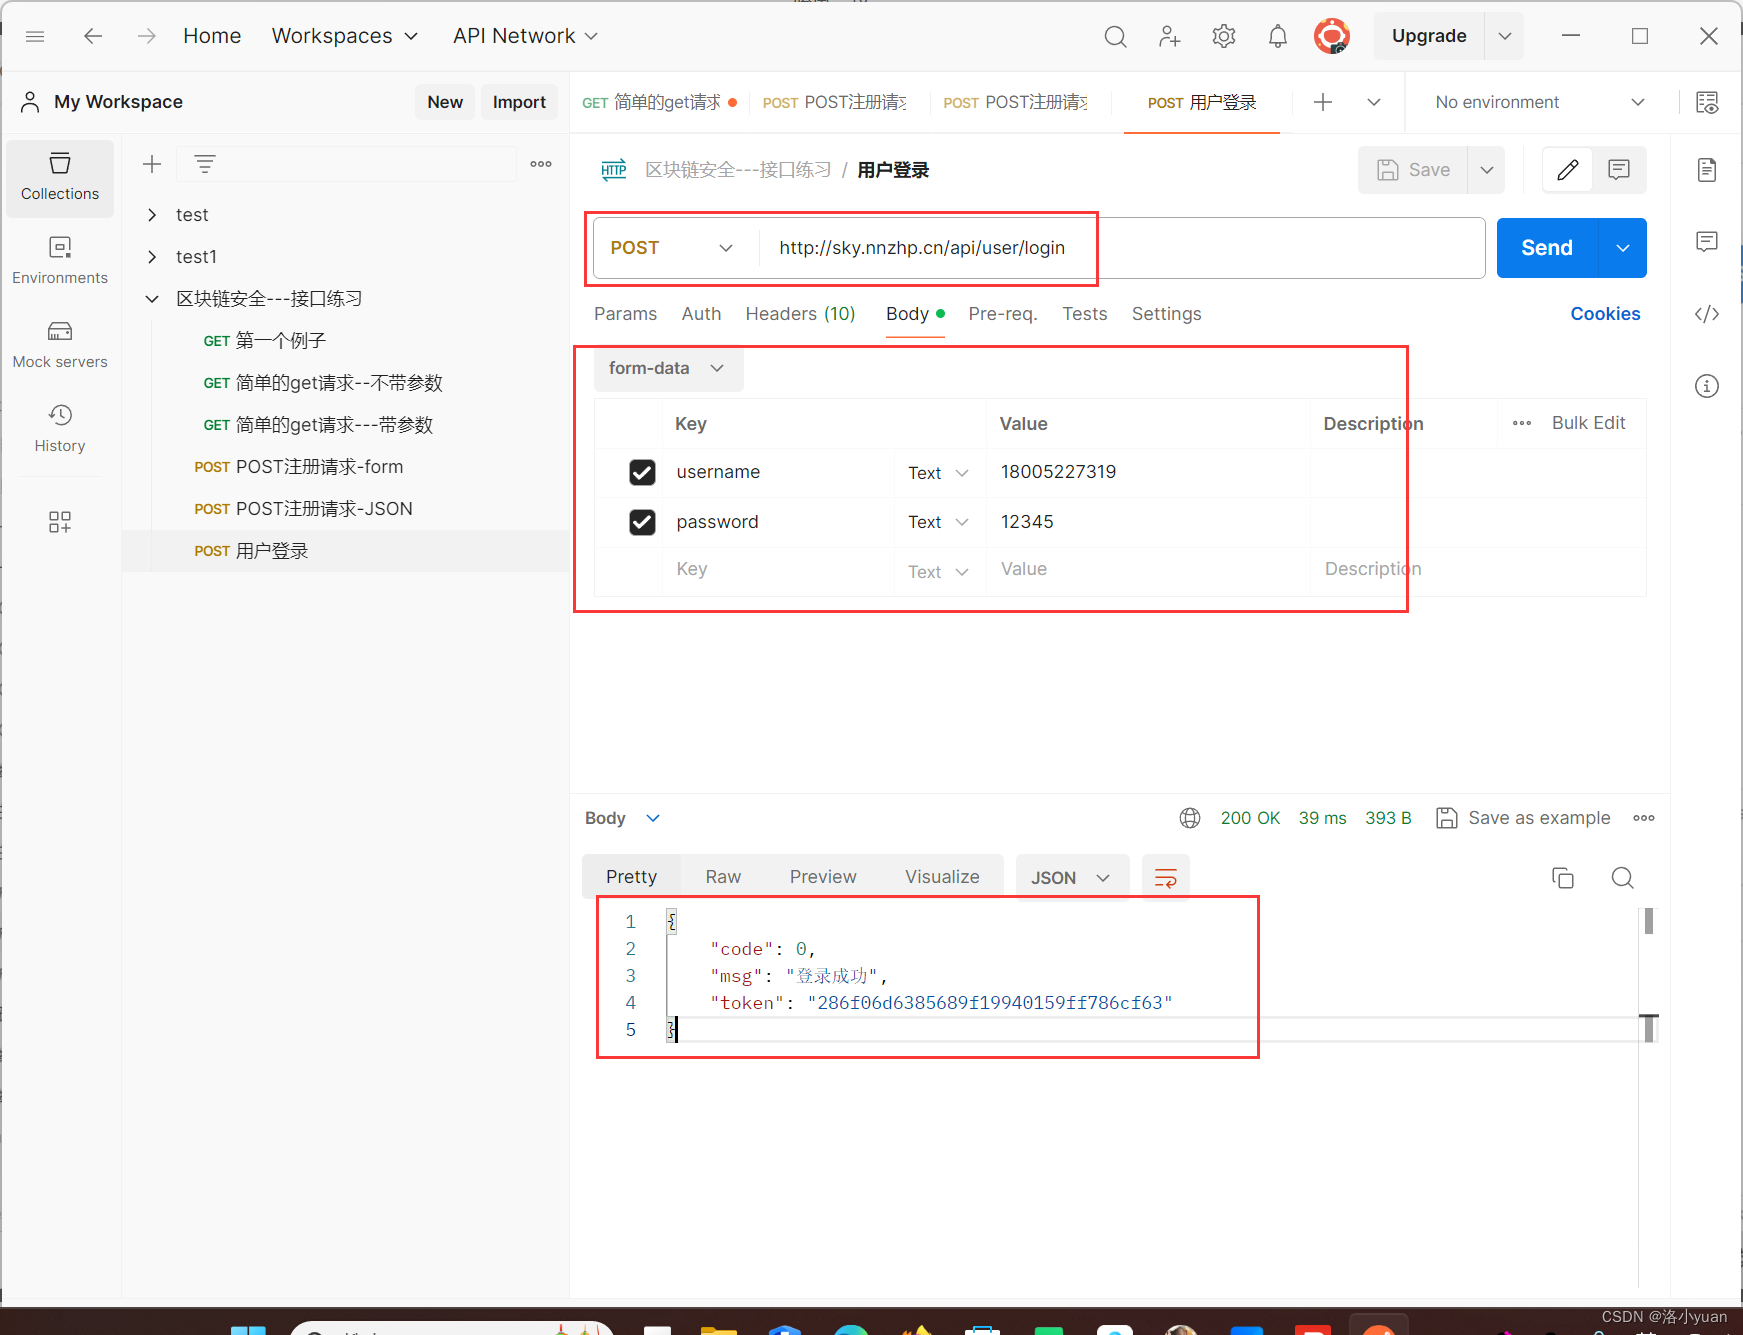Go back with the left arrow
The image size is (1743, 1335).
tap(93, 36)
